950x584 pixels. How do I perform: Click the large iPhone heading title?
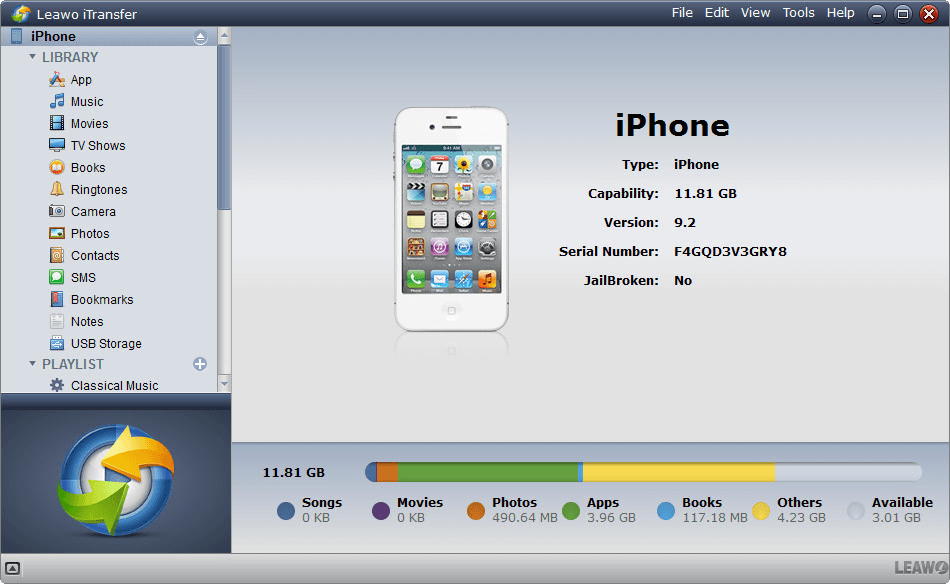tap(673, 125)
